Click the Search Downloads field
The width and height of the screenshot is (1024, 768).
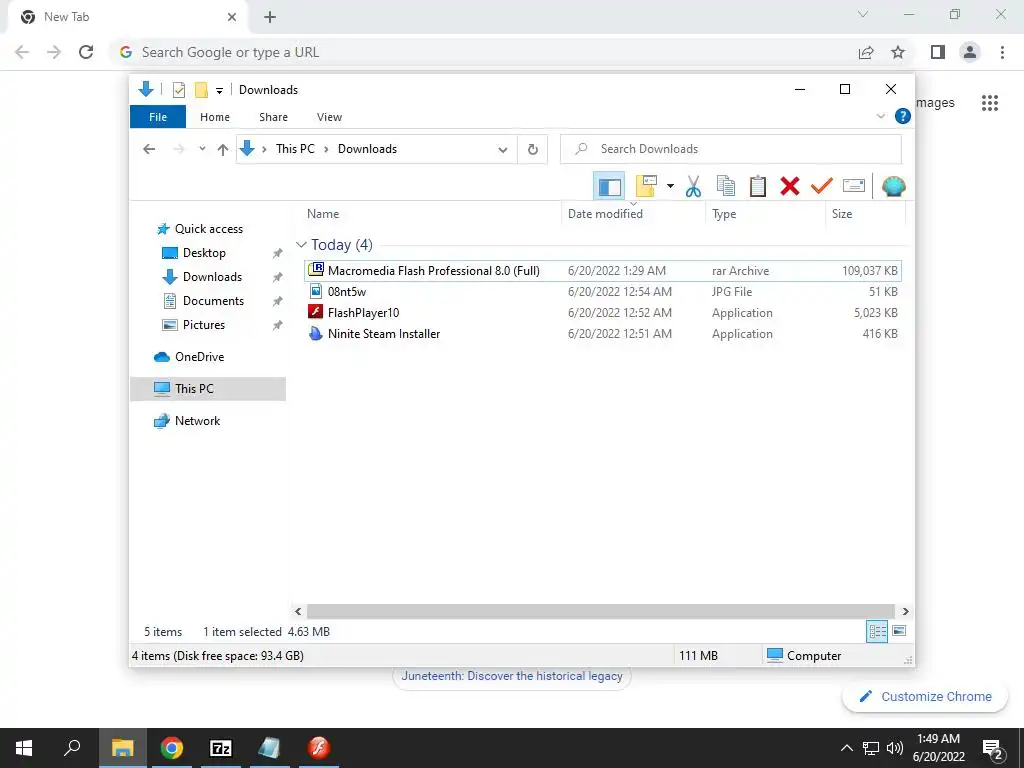point(731,149)
